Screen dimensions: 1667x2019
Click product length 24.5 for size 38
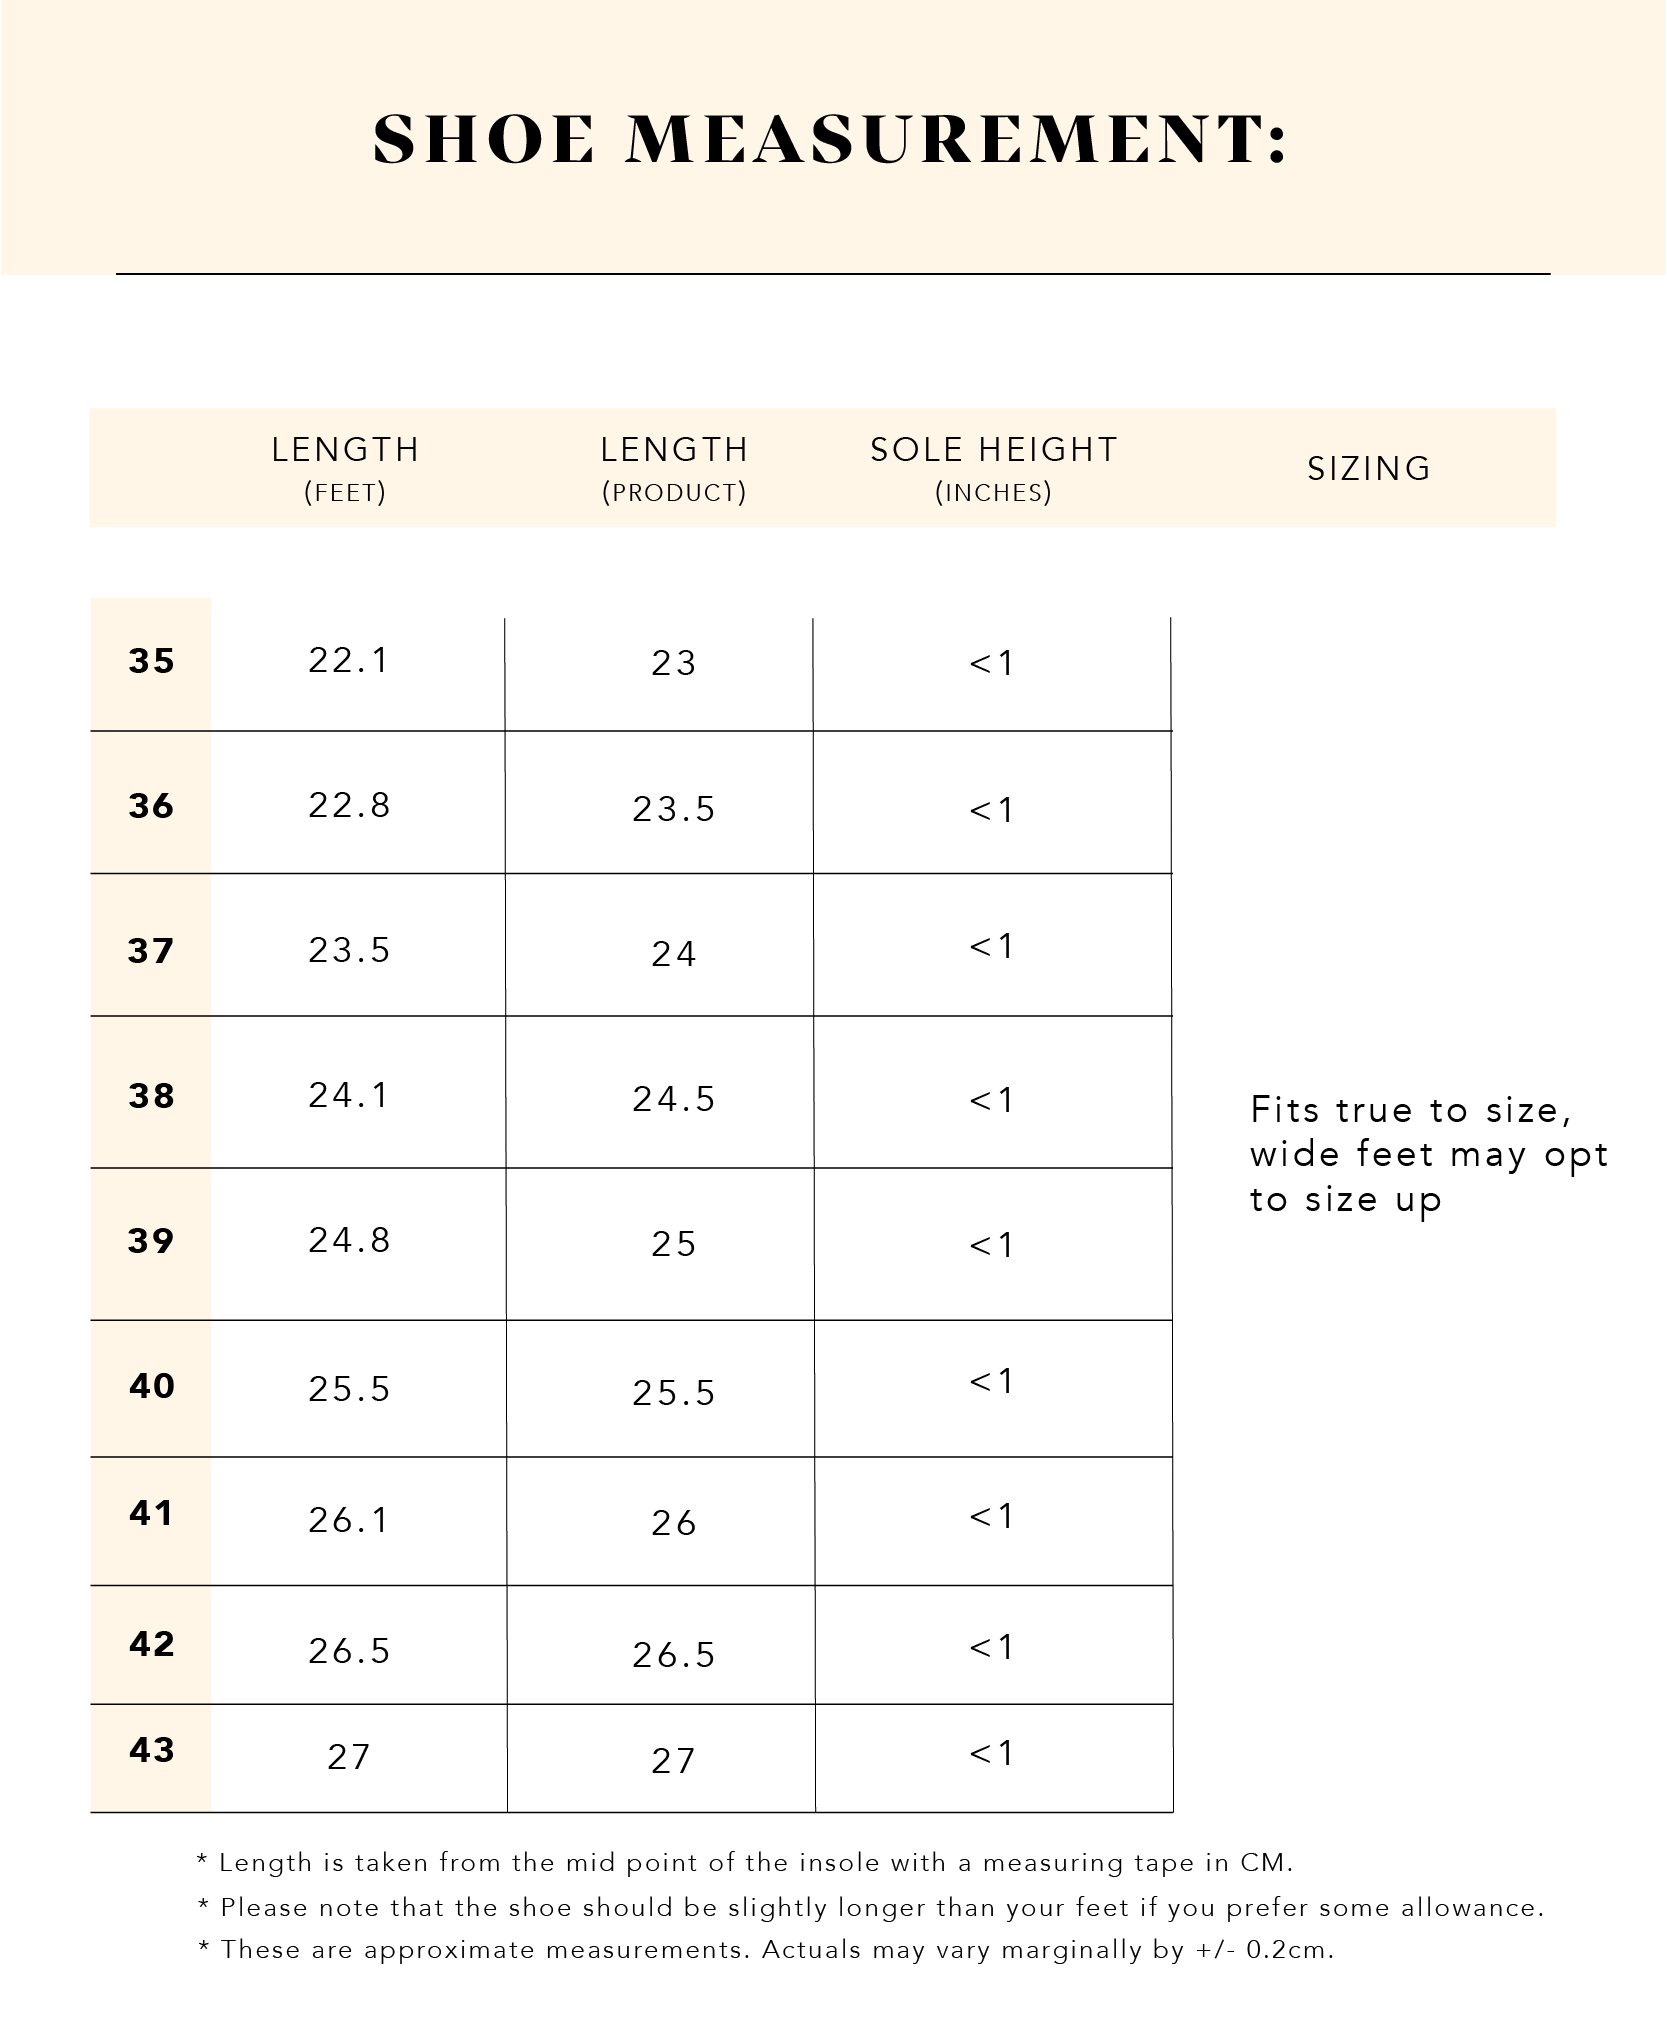pos(673,1099)
